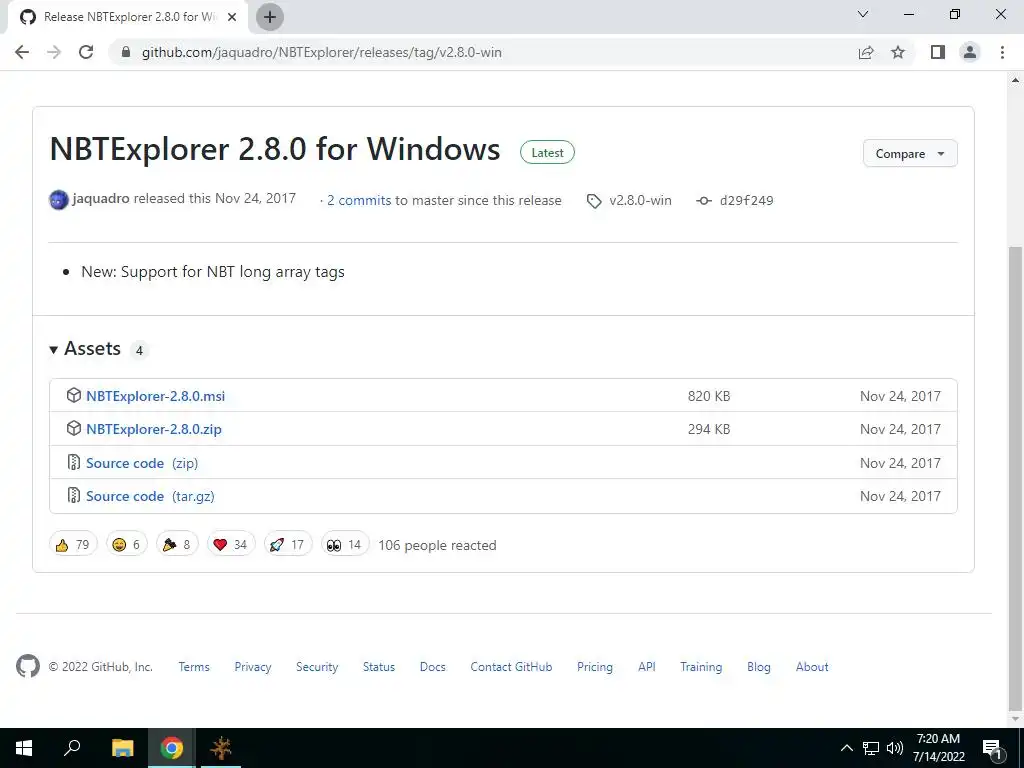Select the 820 KB file size text

(x=709, y=396)
